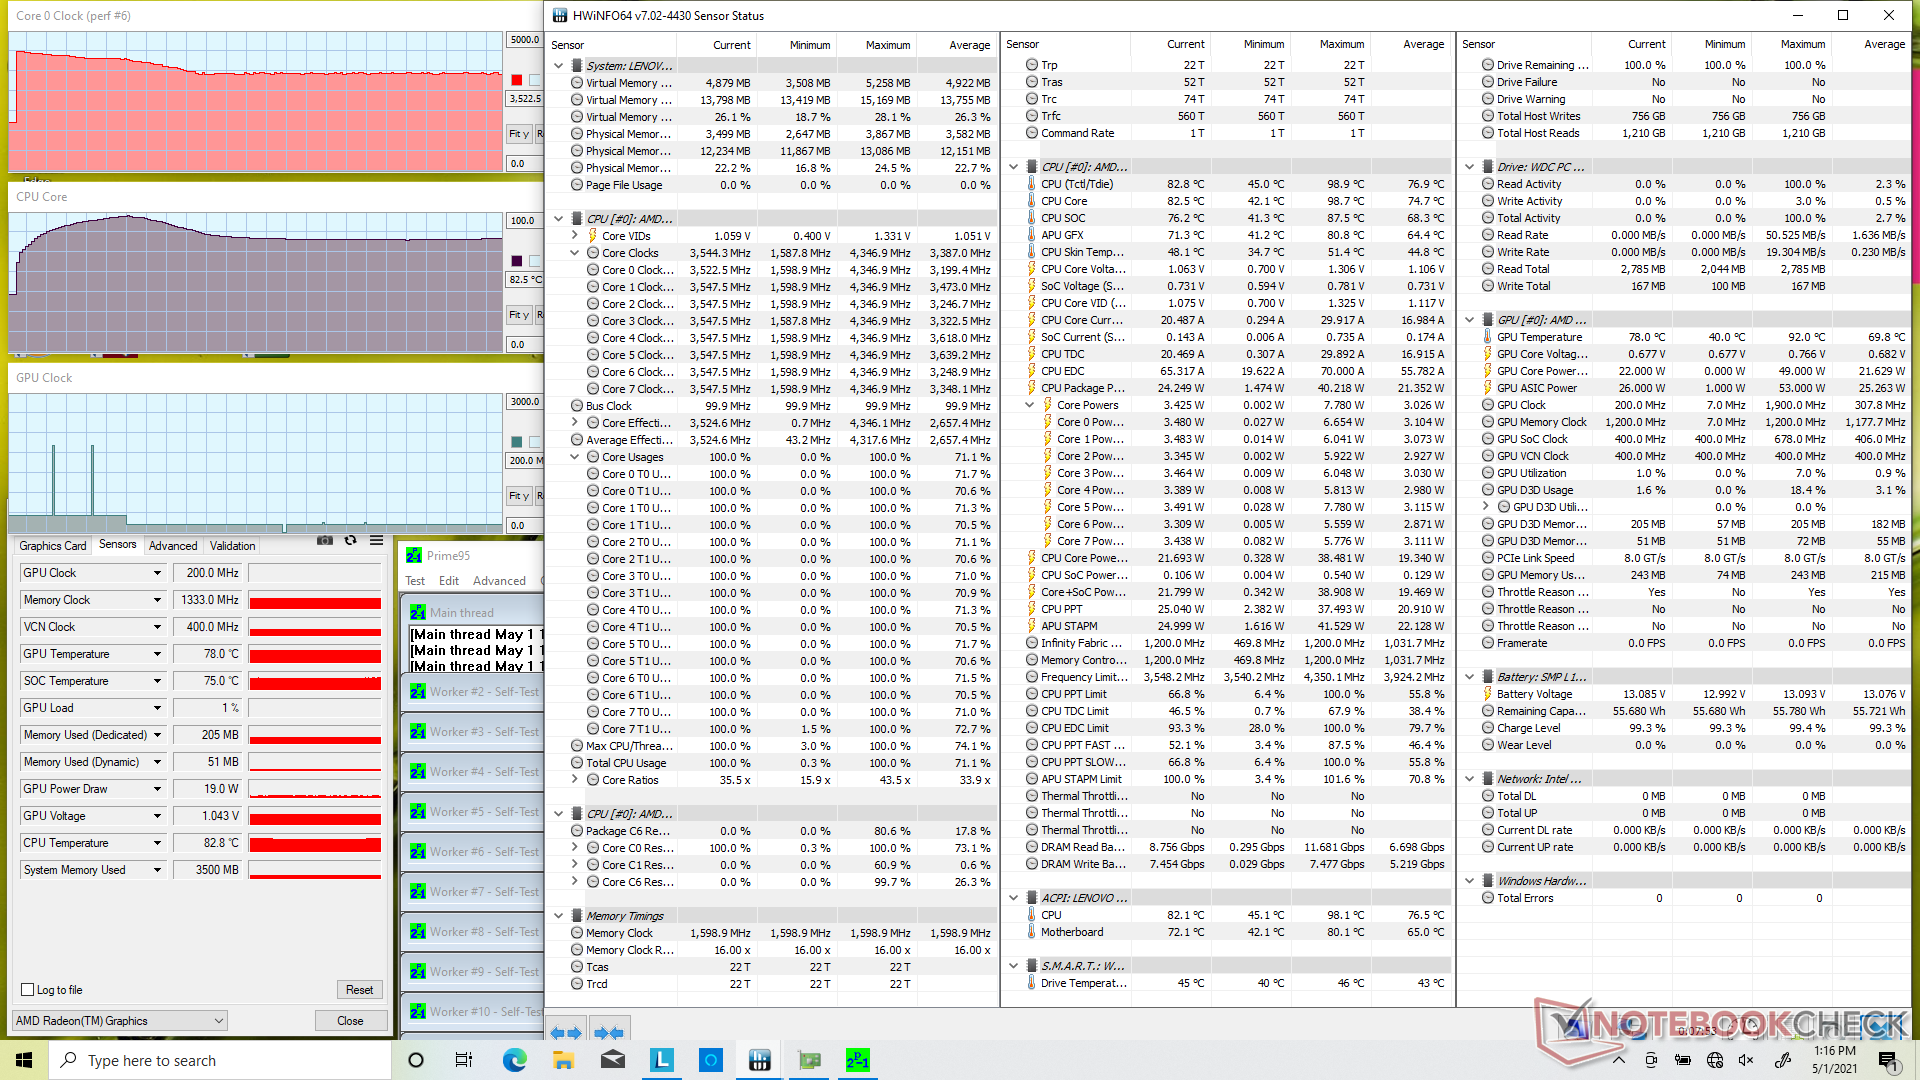
Task: Open Prime95 Advanced menu
Action: 499,581
